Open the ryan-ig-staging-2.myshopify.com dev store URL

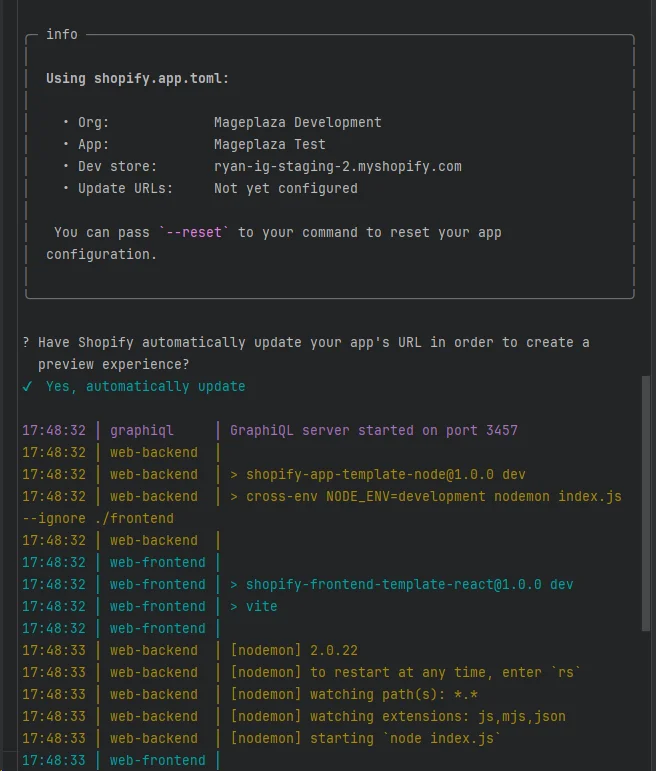pyautogui.click(x=337, y=166)
